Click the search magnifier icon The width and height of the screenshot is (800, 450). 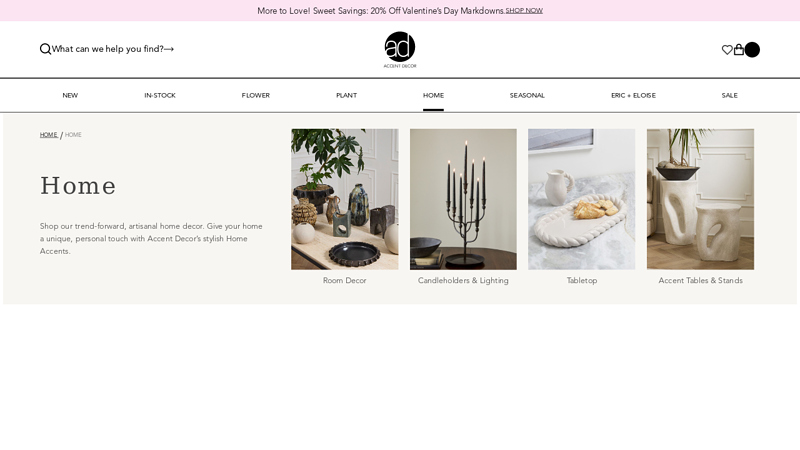tap(45, 49)
